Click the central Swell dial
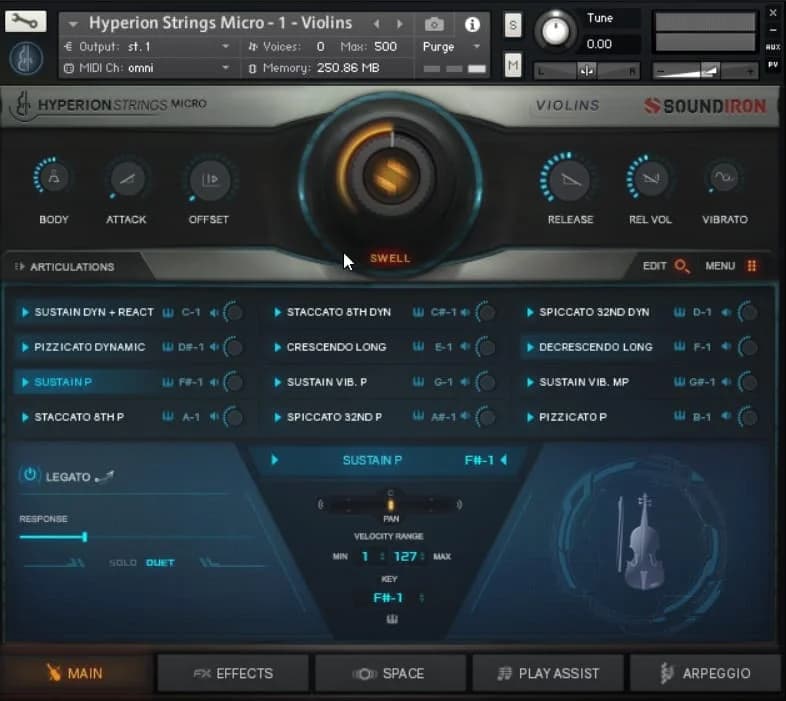Screen dimensions: 786x701 pyautogui.click(x=391, y=176)
